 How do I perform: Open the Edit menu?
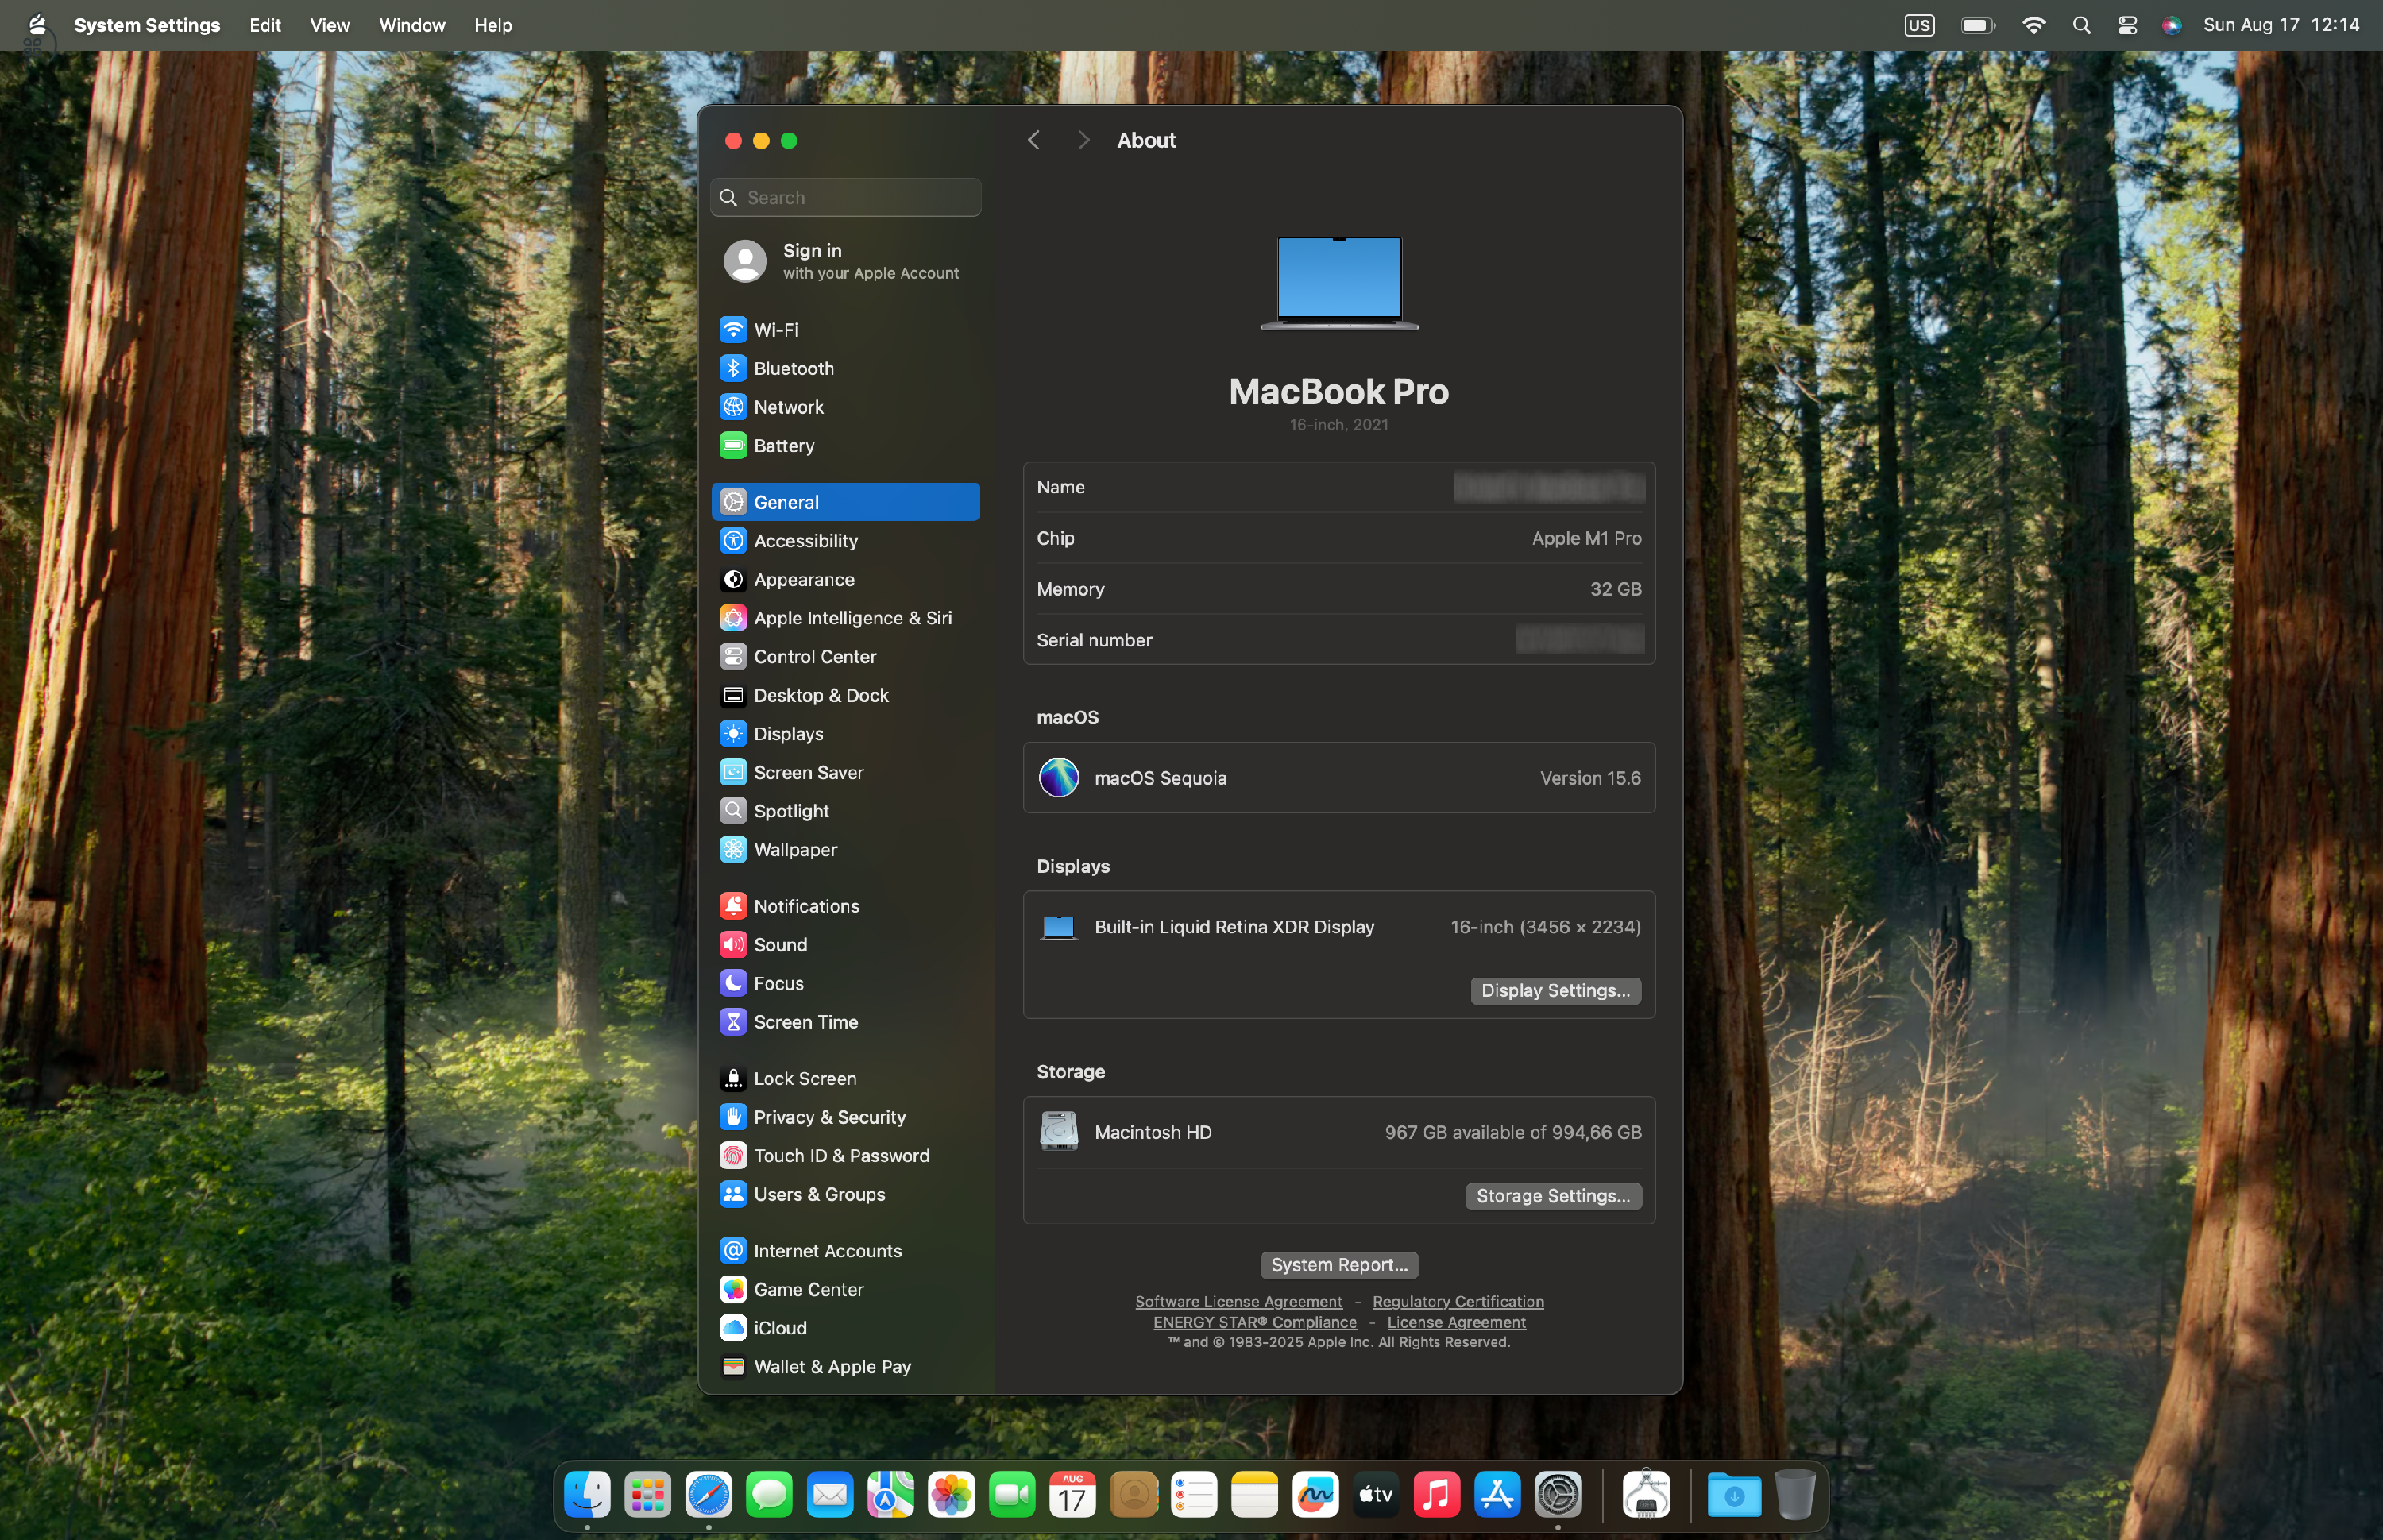coord(265,25)
